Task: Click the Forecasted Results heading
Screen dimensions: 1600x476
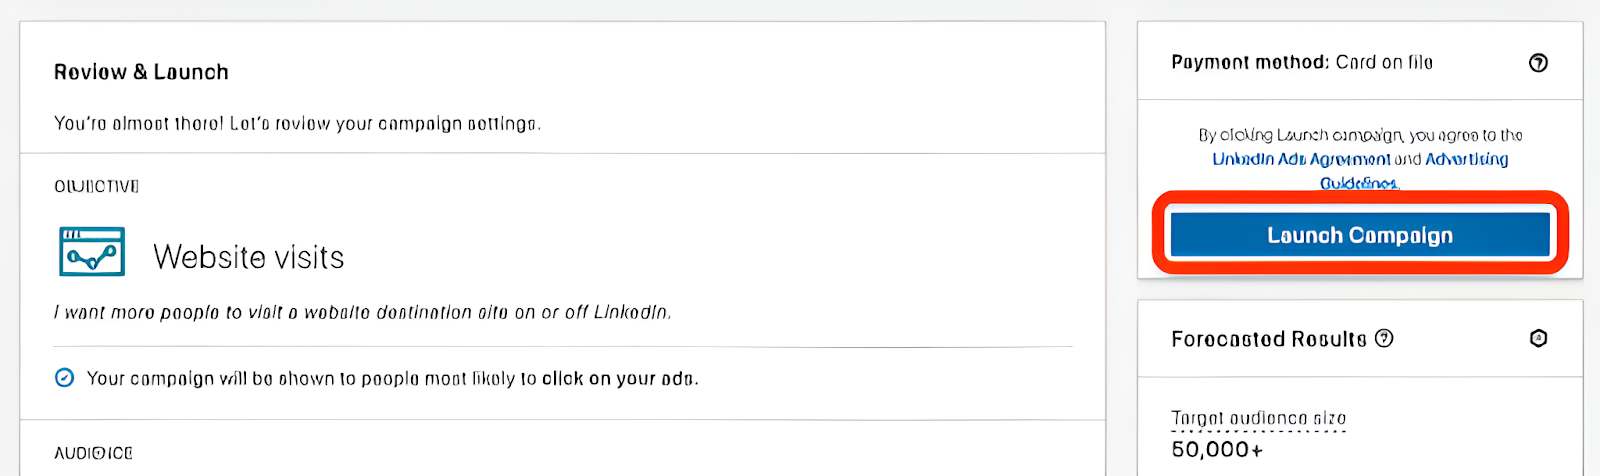Action: pyautogui.click(x=1269, y=339)
